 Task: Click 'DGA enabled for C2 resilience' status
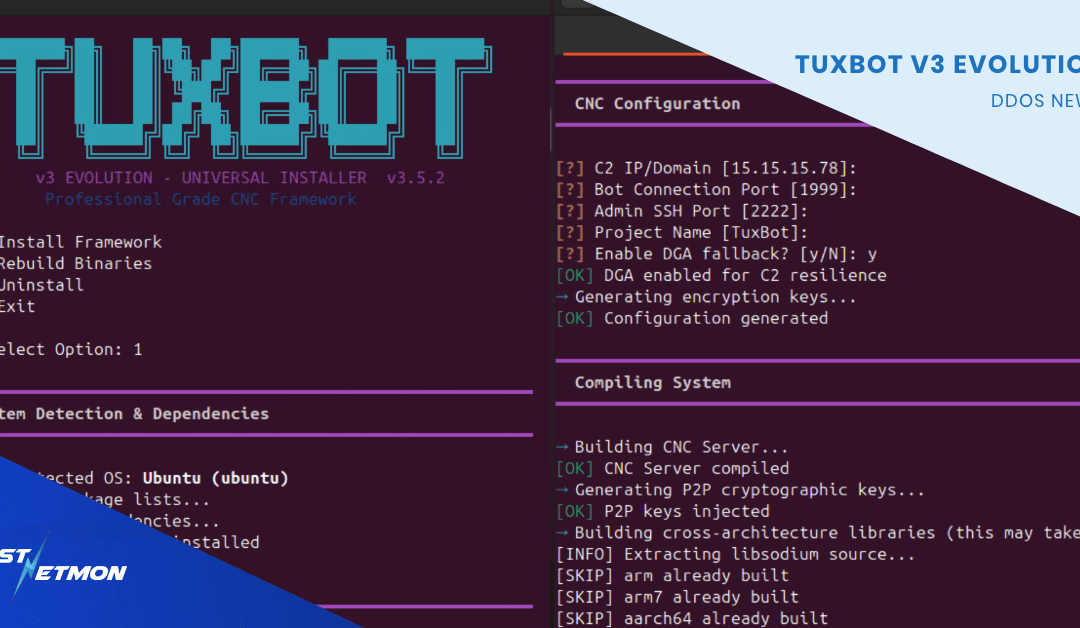click(x=745, y=275)
